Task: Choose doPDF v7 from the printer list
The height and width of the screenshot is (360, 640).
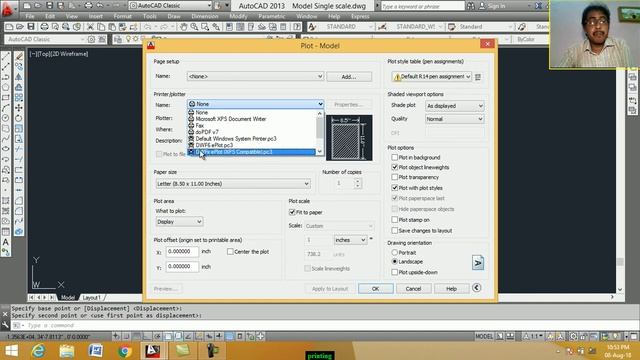Action: tap(207, 132)
